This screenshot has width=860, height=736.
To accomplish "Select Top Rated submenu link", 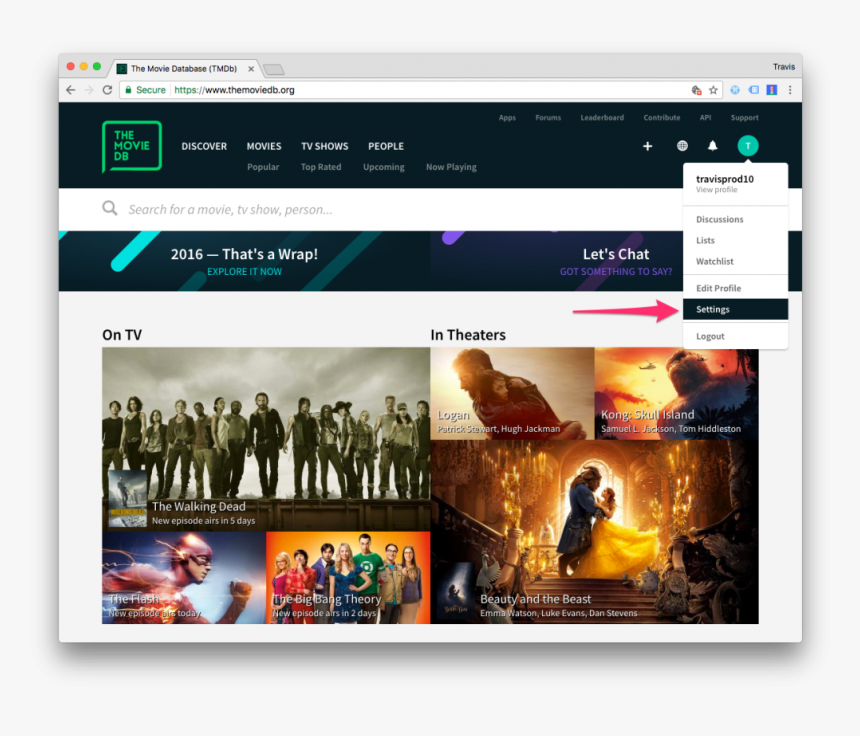I will point(321,167).
